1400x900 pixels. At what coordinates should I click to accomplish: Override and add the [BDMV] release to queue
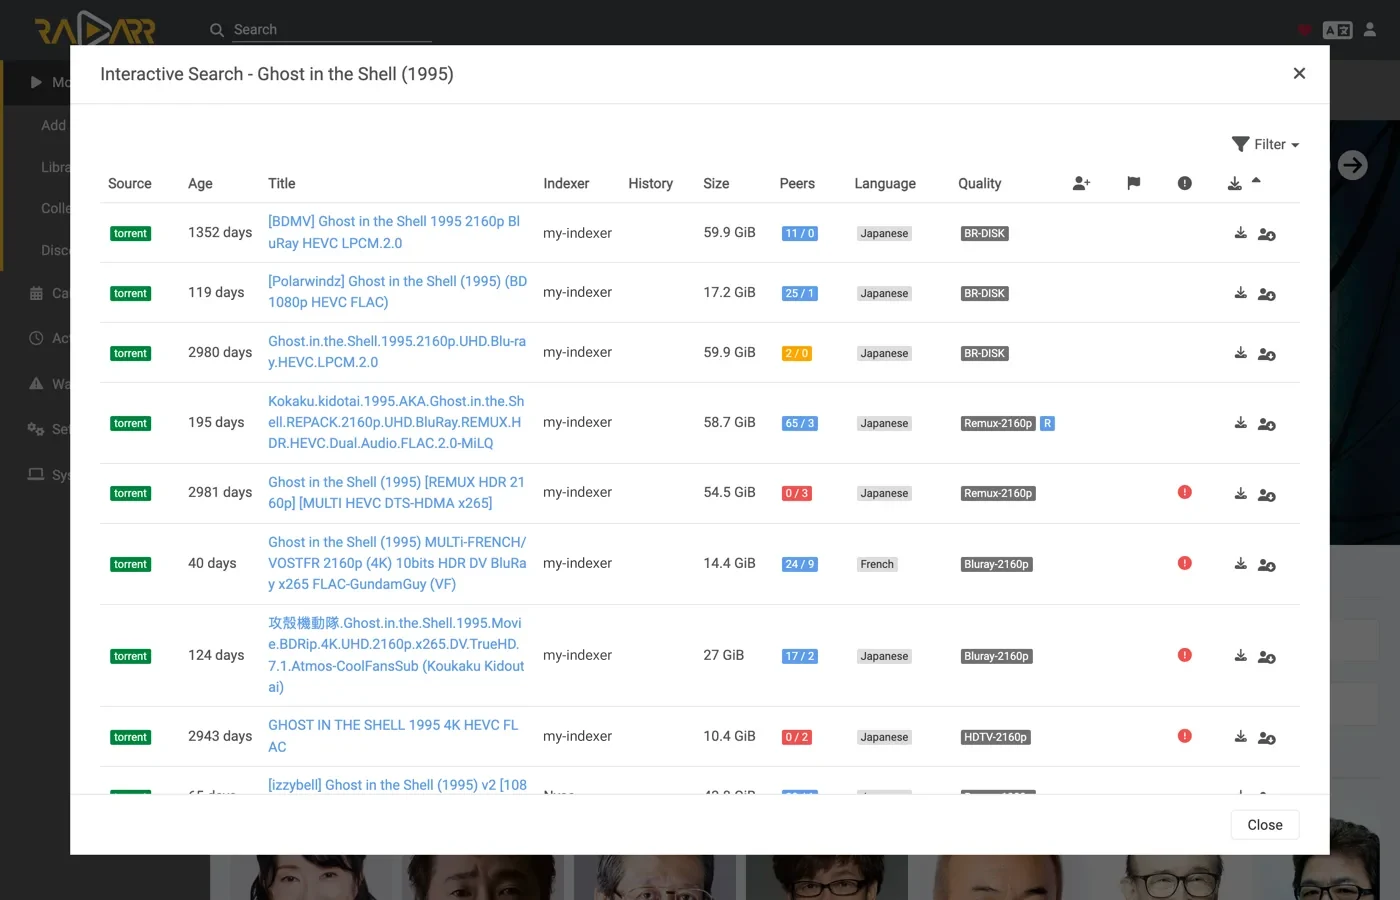(1266, 234)
